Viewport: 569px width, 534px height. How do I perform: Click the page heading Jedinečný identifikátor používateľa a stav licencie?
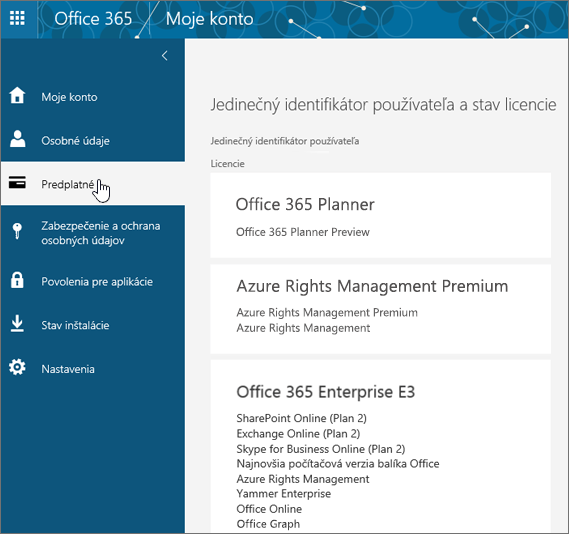click(383, 105)
